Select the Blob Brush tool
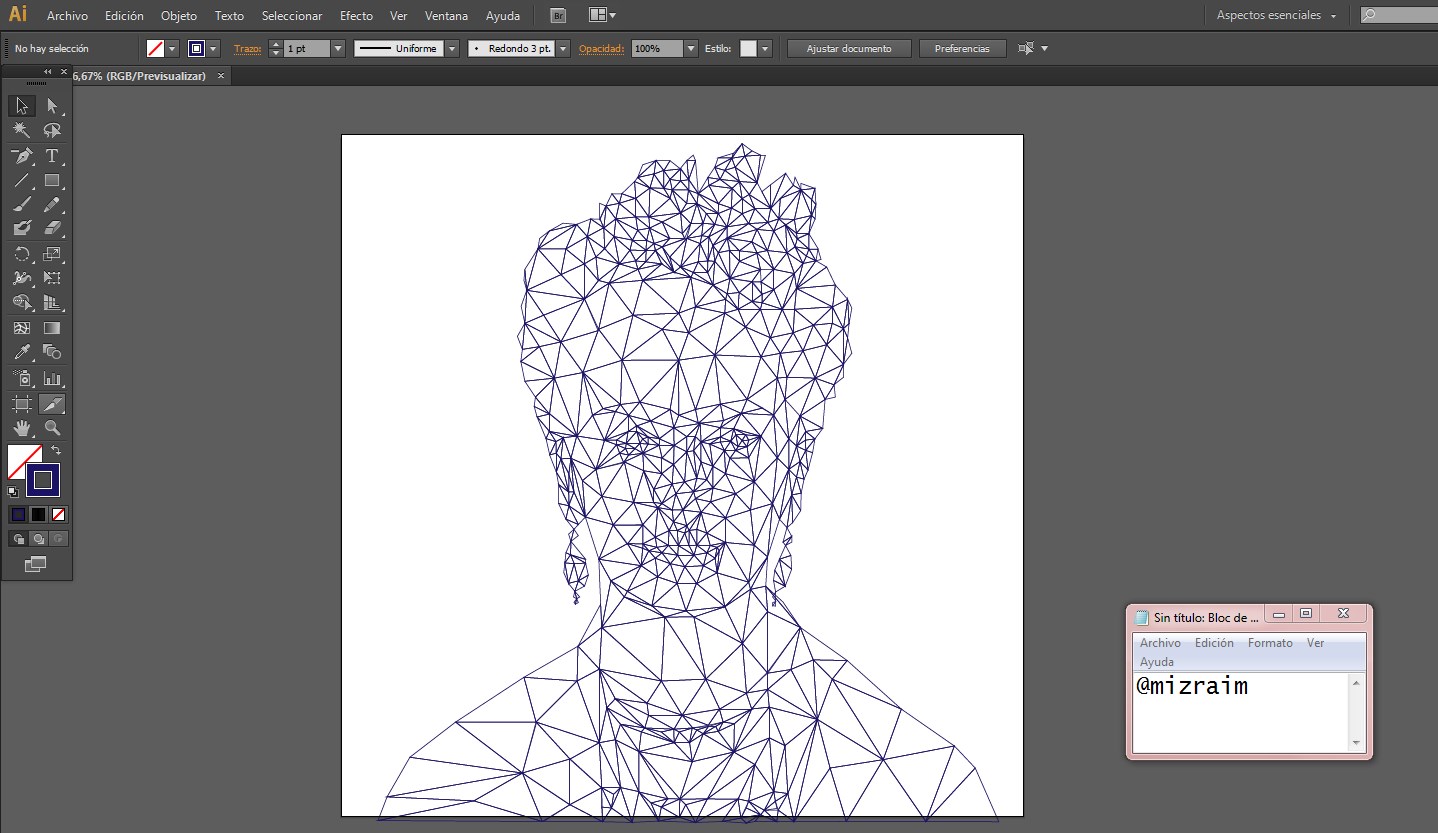Screen dimensions: 1438x833 (x=22, y=229)
